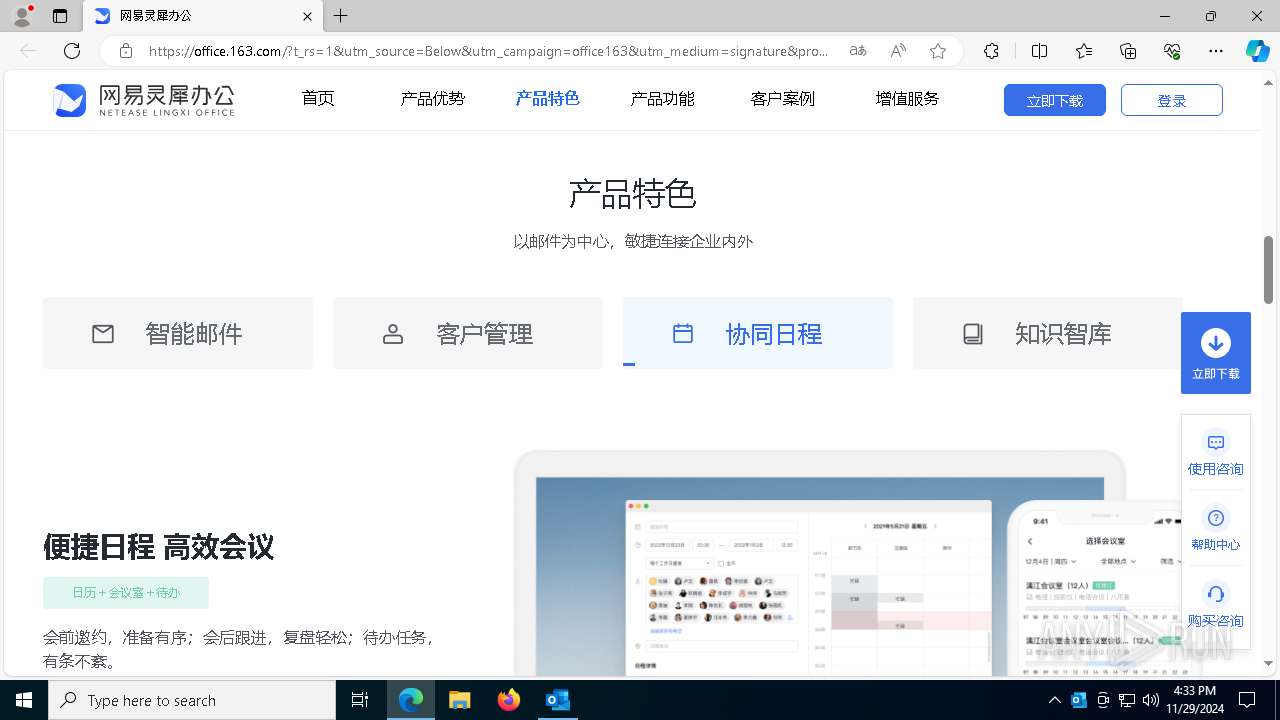The width and height of the screenshot is (1280, 720).
Task: View site information lock icon
Action: tap(126, 51)
